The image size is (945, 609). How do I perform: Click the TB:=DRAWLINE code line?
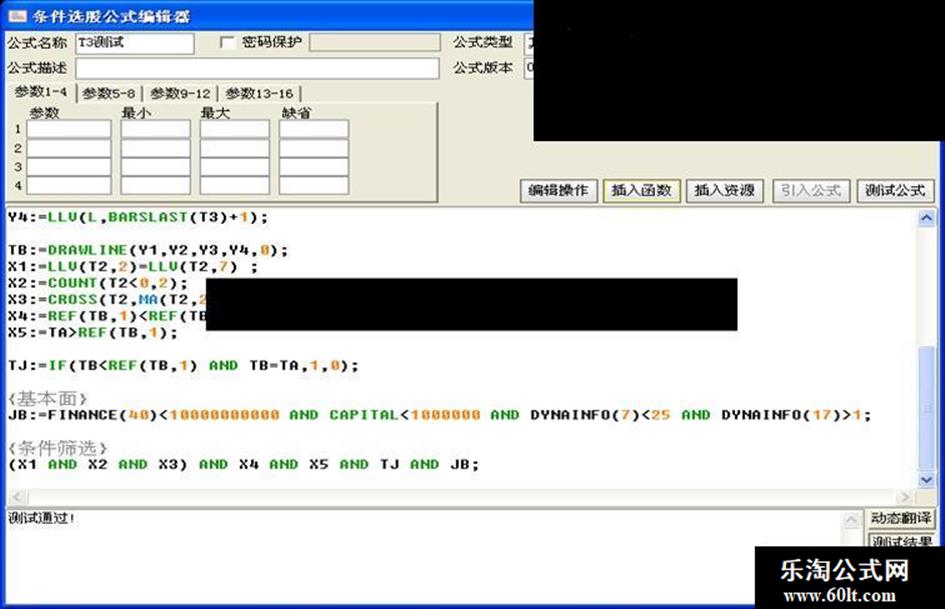148,250
